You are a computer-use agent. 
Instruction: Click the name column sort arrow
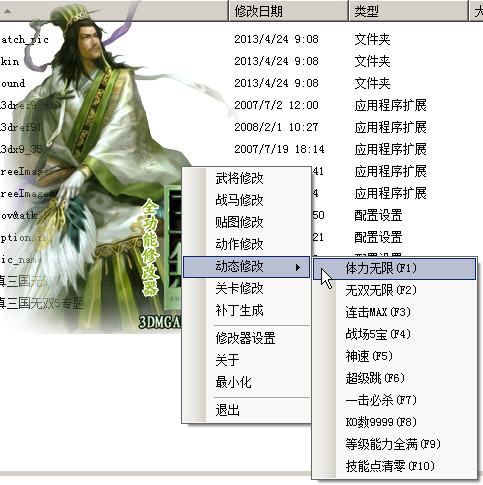(7, 11)
